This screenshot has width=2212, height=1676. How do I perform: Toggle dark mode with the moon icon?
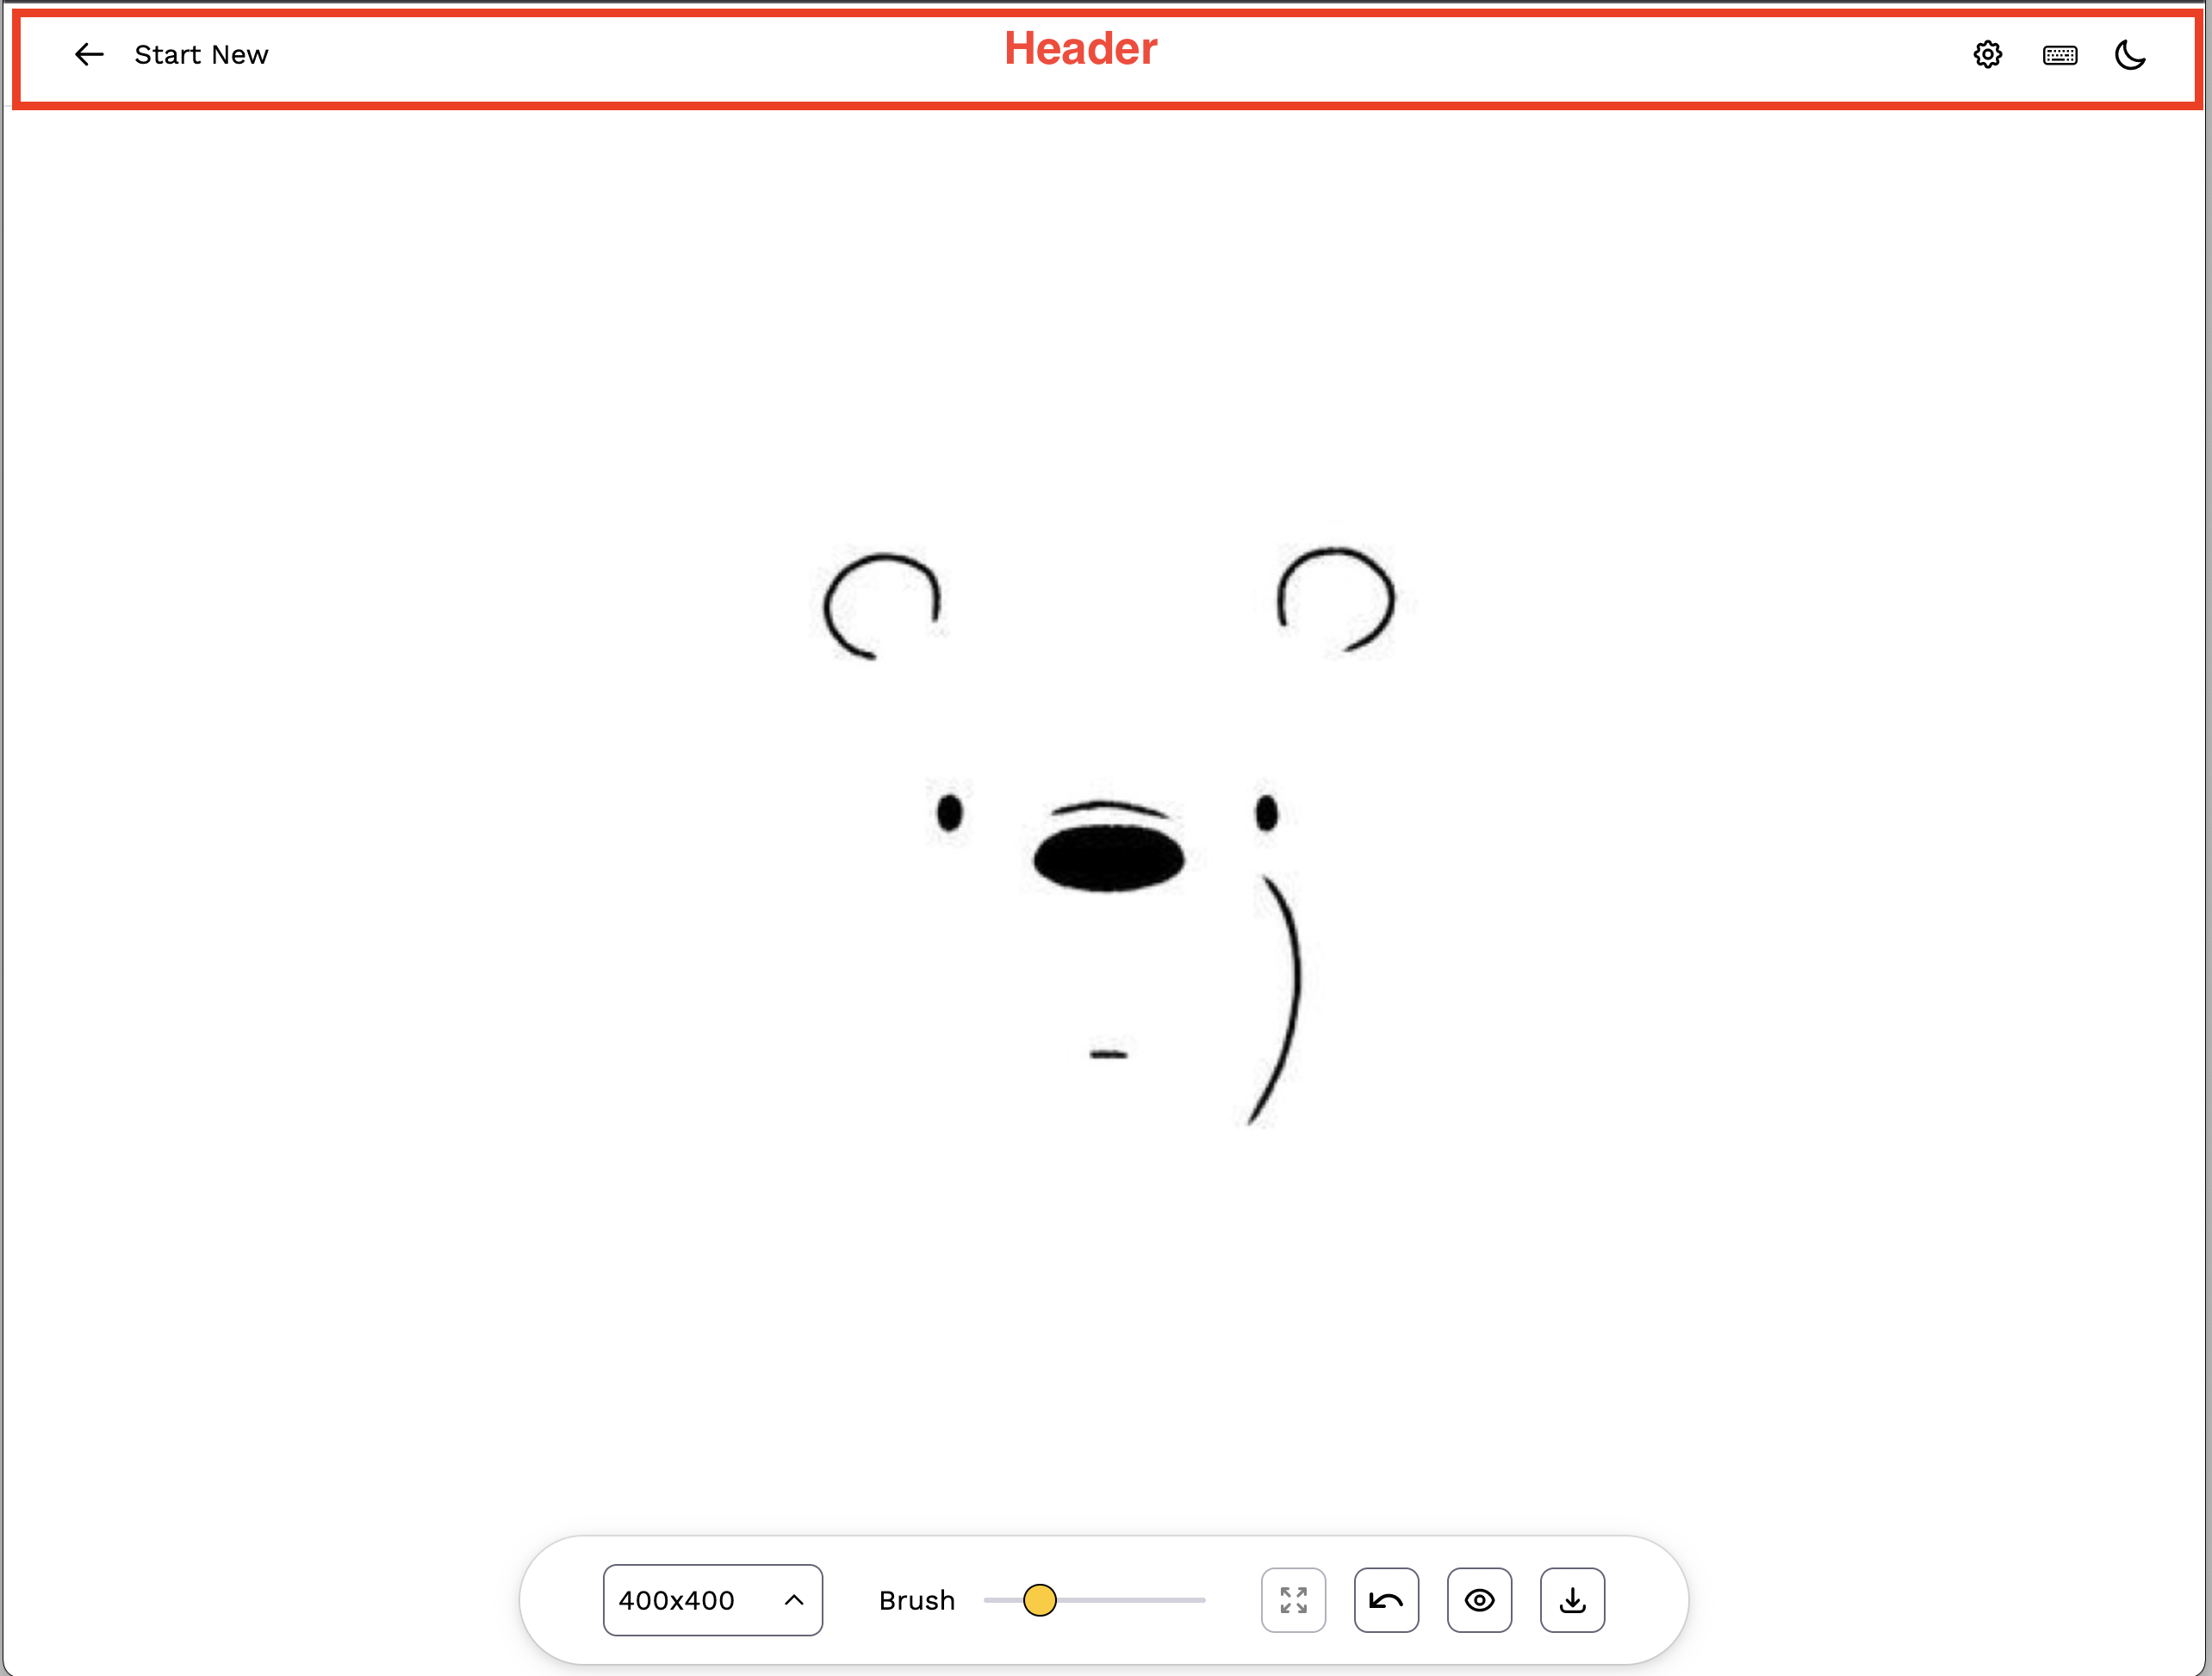tap(2130, 55)
